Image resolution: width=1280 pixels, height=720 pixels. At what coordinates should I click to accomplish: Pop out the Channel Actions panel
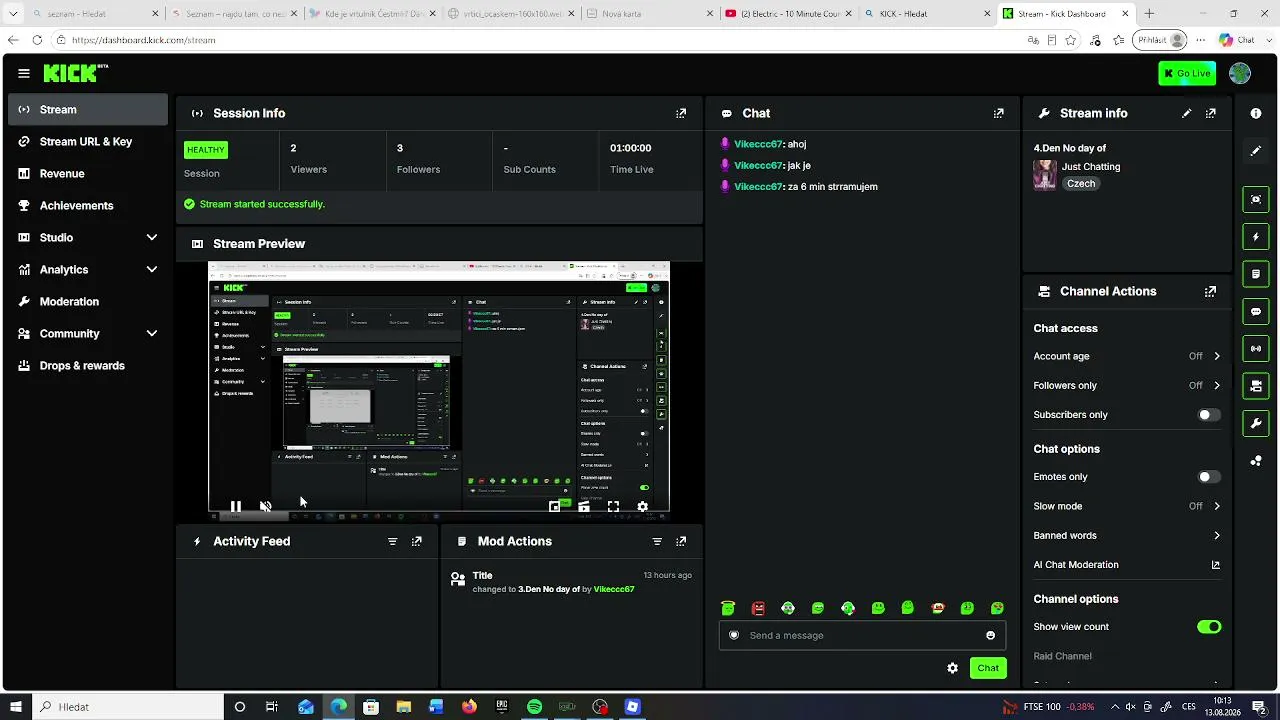point(1211,292)
